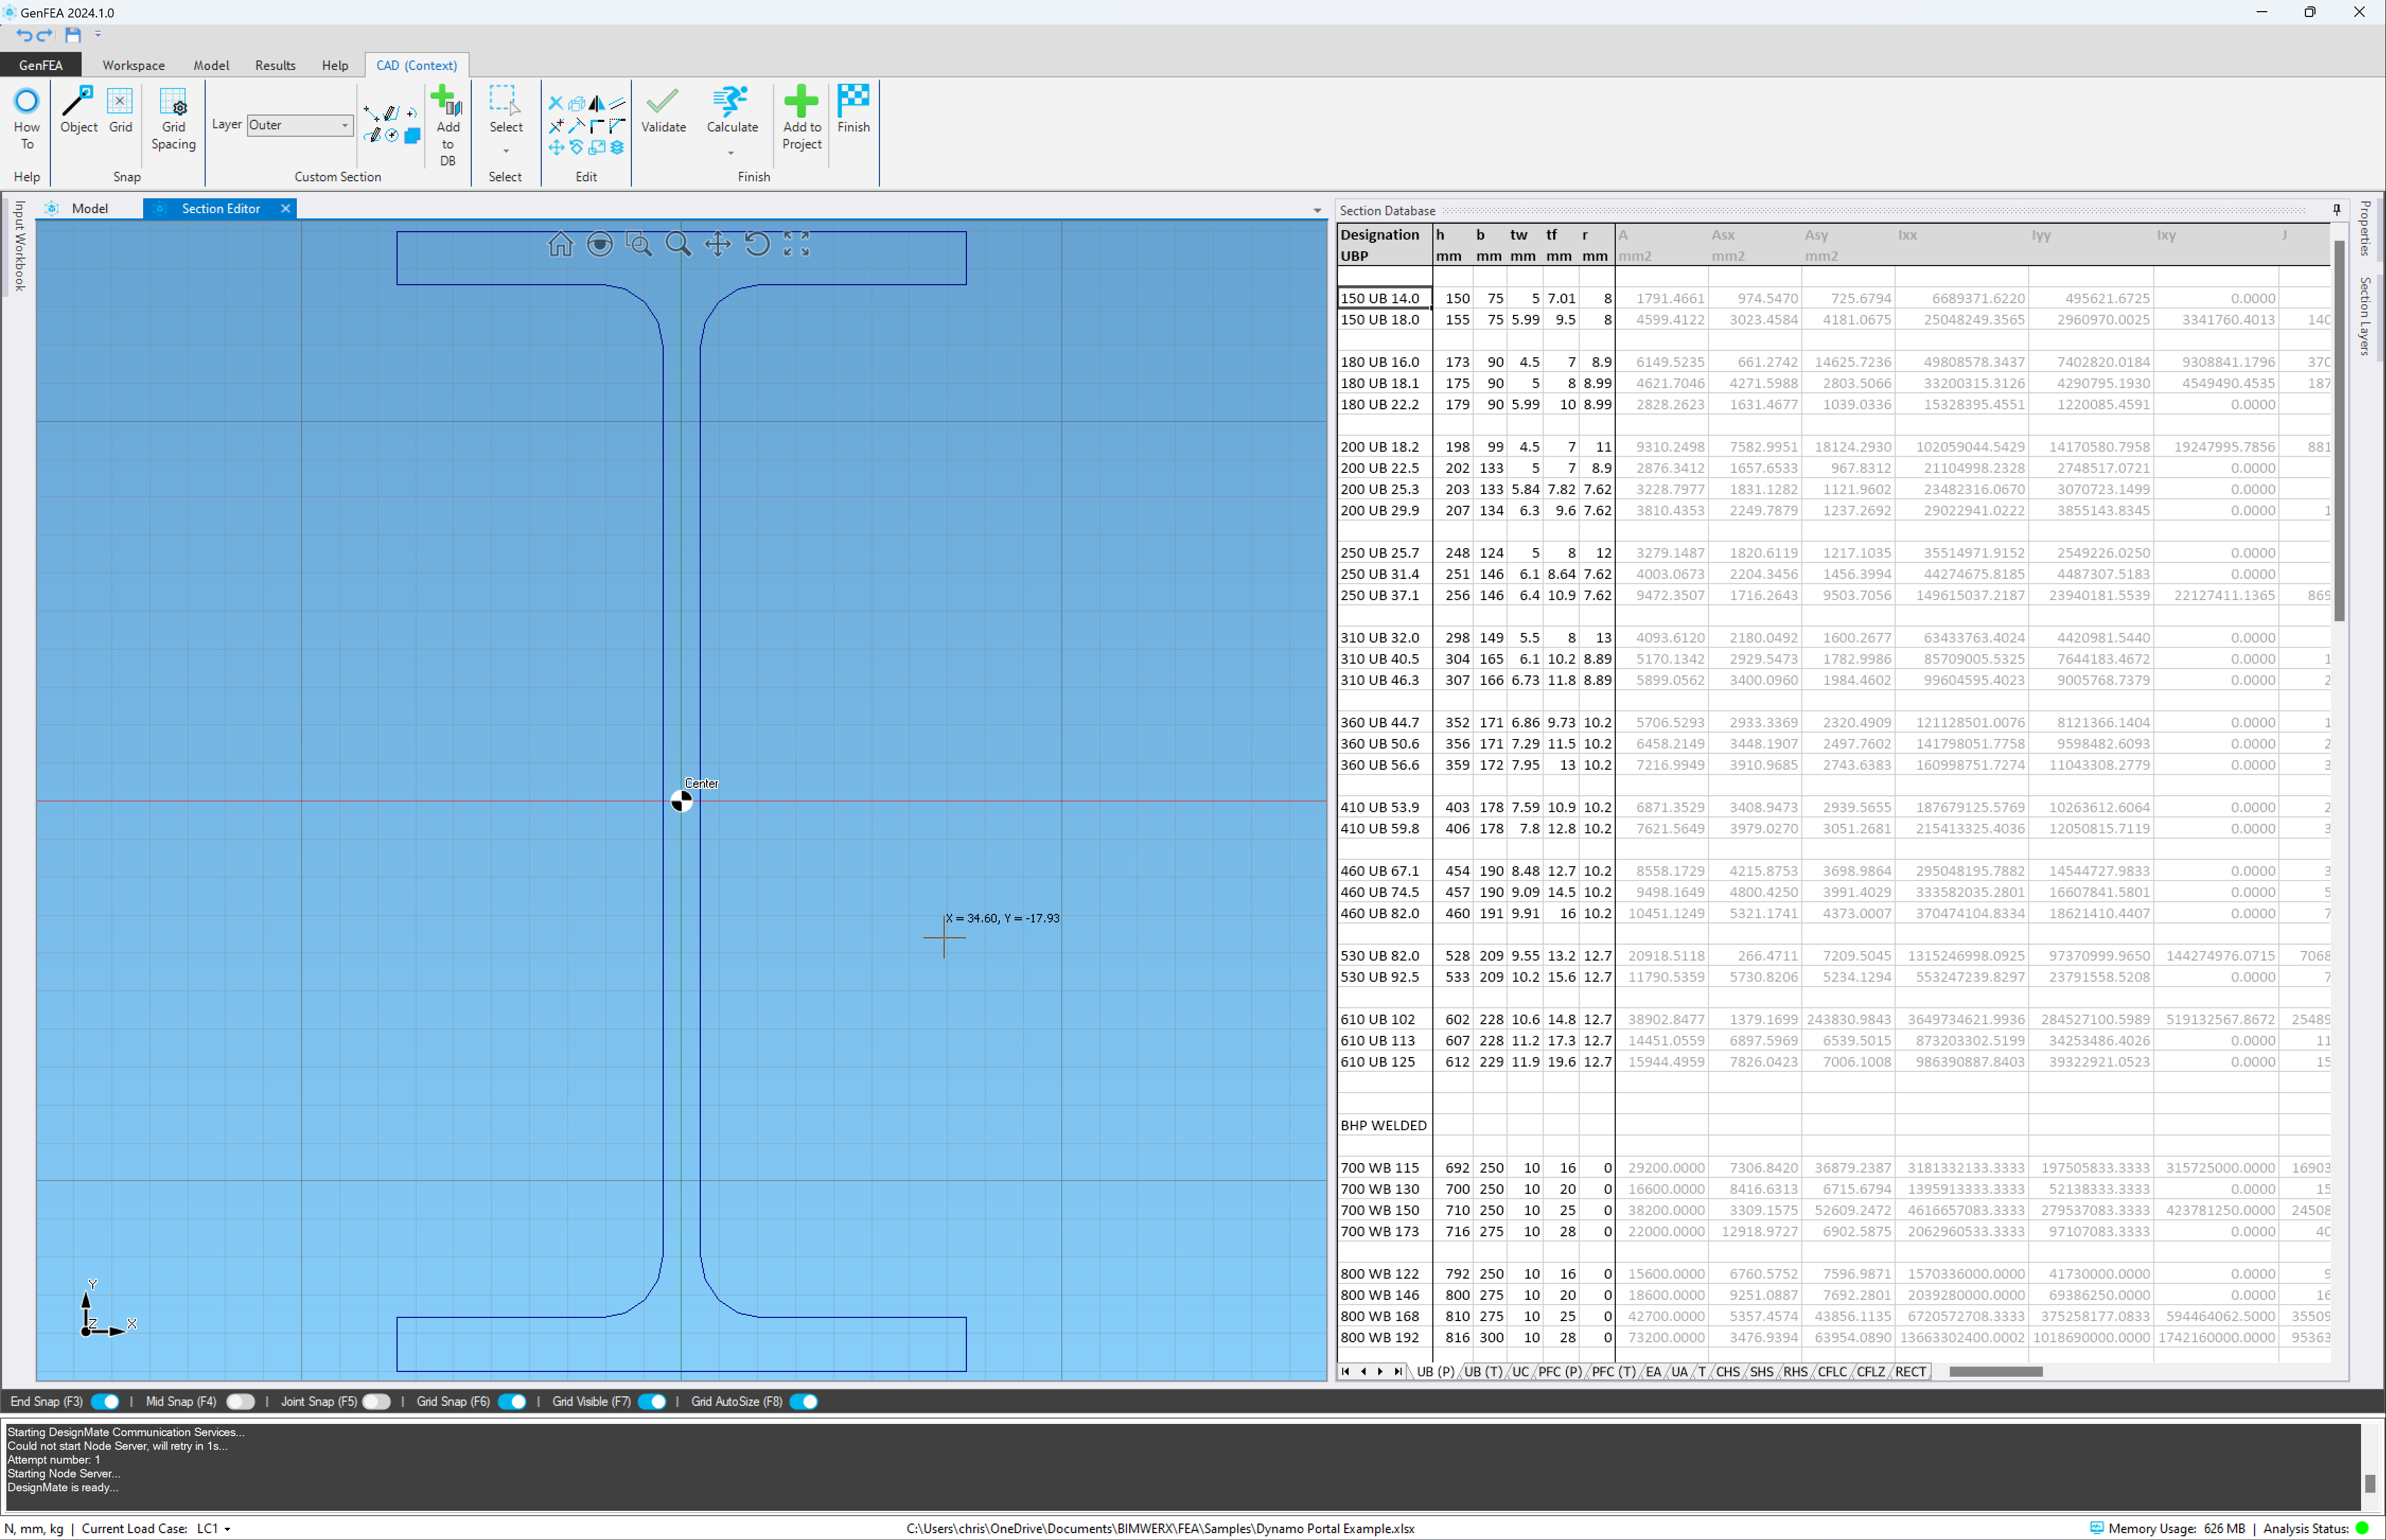
Task: Select the RHS sheet tab
Action: pos(1795,1372)
